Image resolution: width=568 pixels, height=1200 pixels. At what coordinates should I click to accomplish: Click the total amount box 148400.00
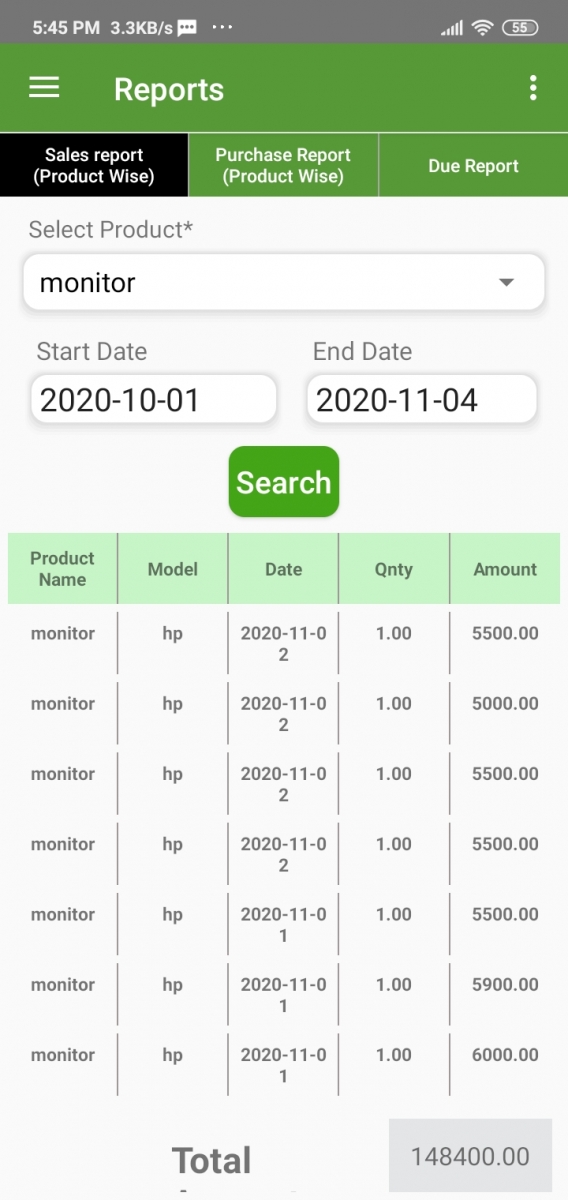coord(470,1157)
